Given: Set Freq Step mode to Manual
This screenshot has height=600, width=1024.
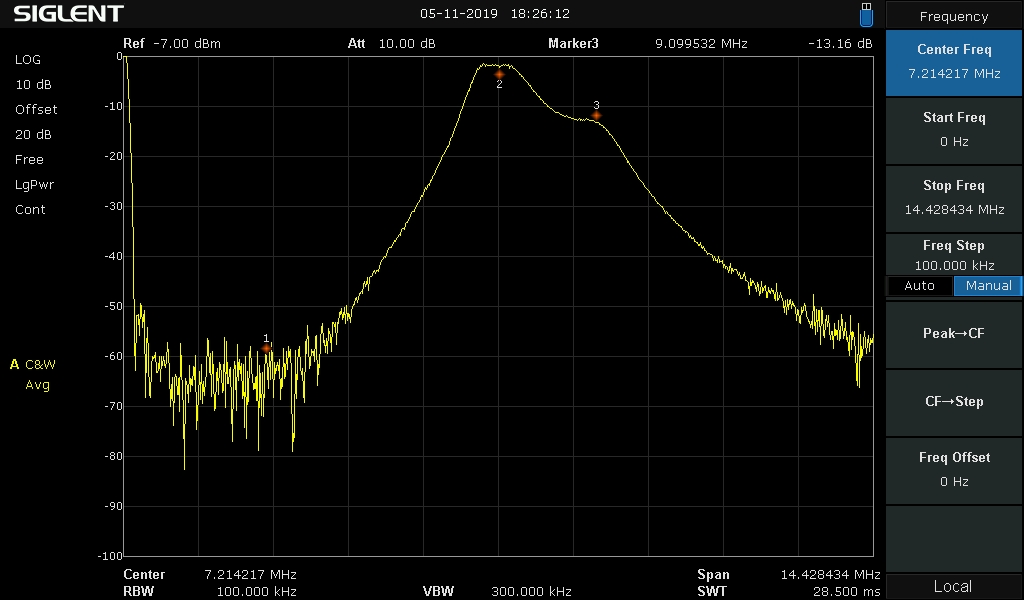Looking at the screenshot, I should (988, 285).
